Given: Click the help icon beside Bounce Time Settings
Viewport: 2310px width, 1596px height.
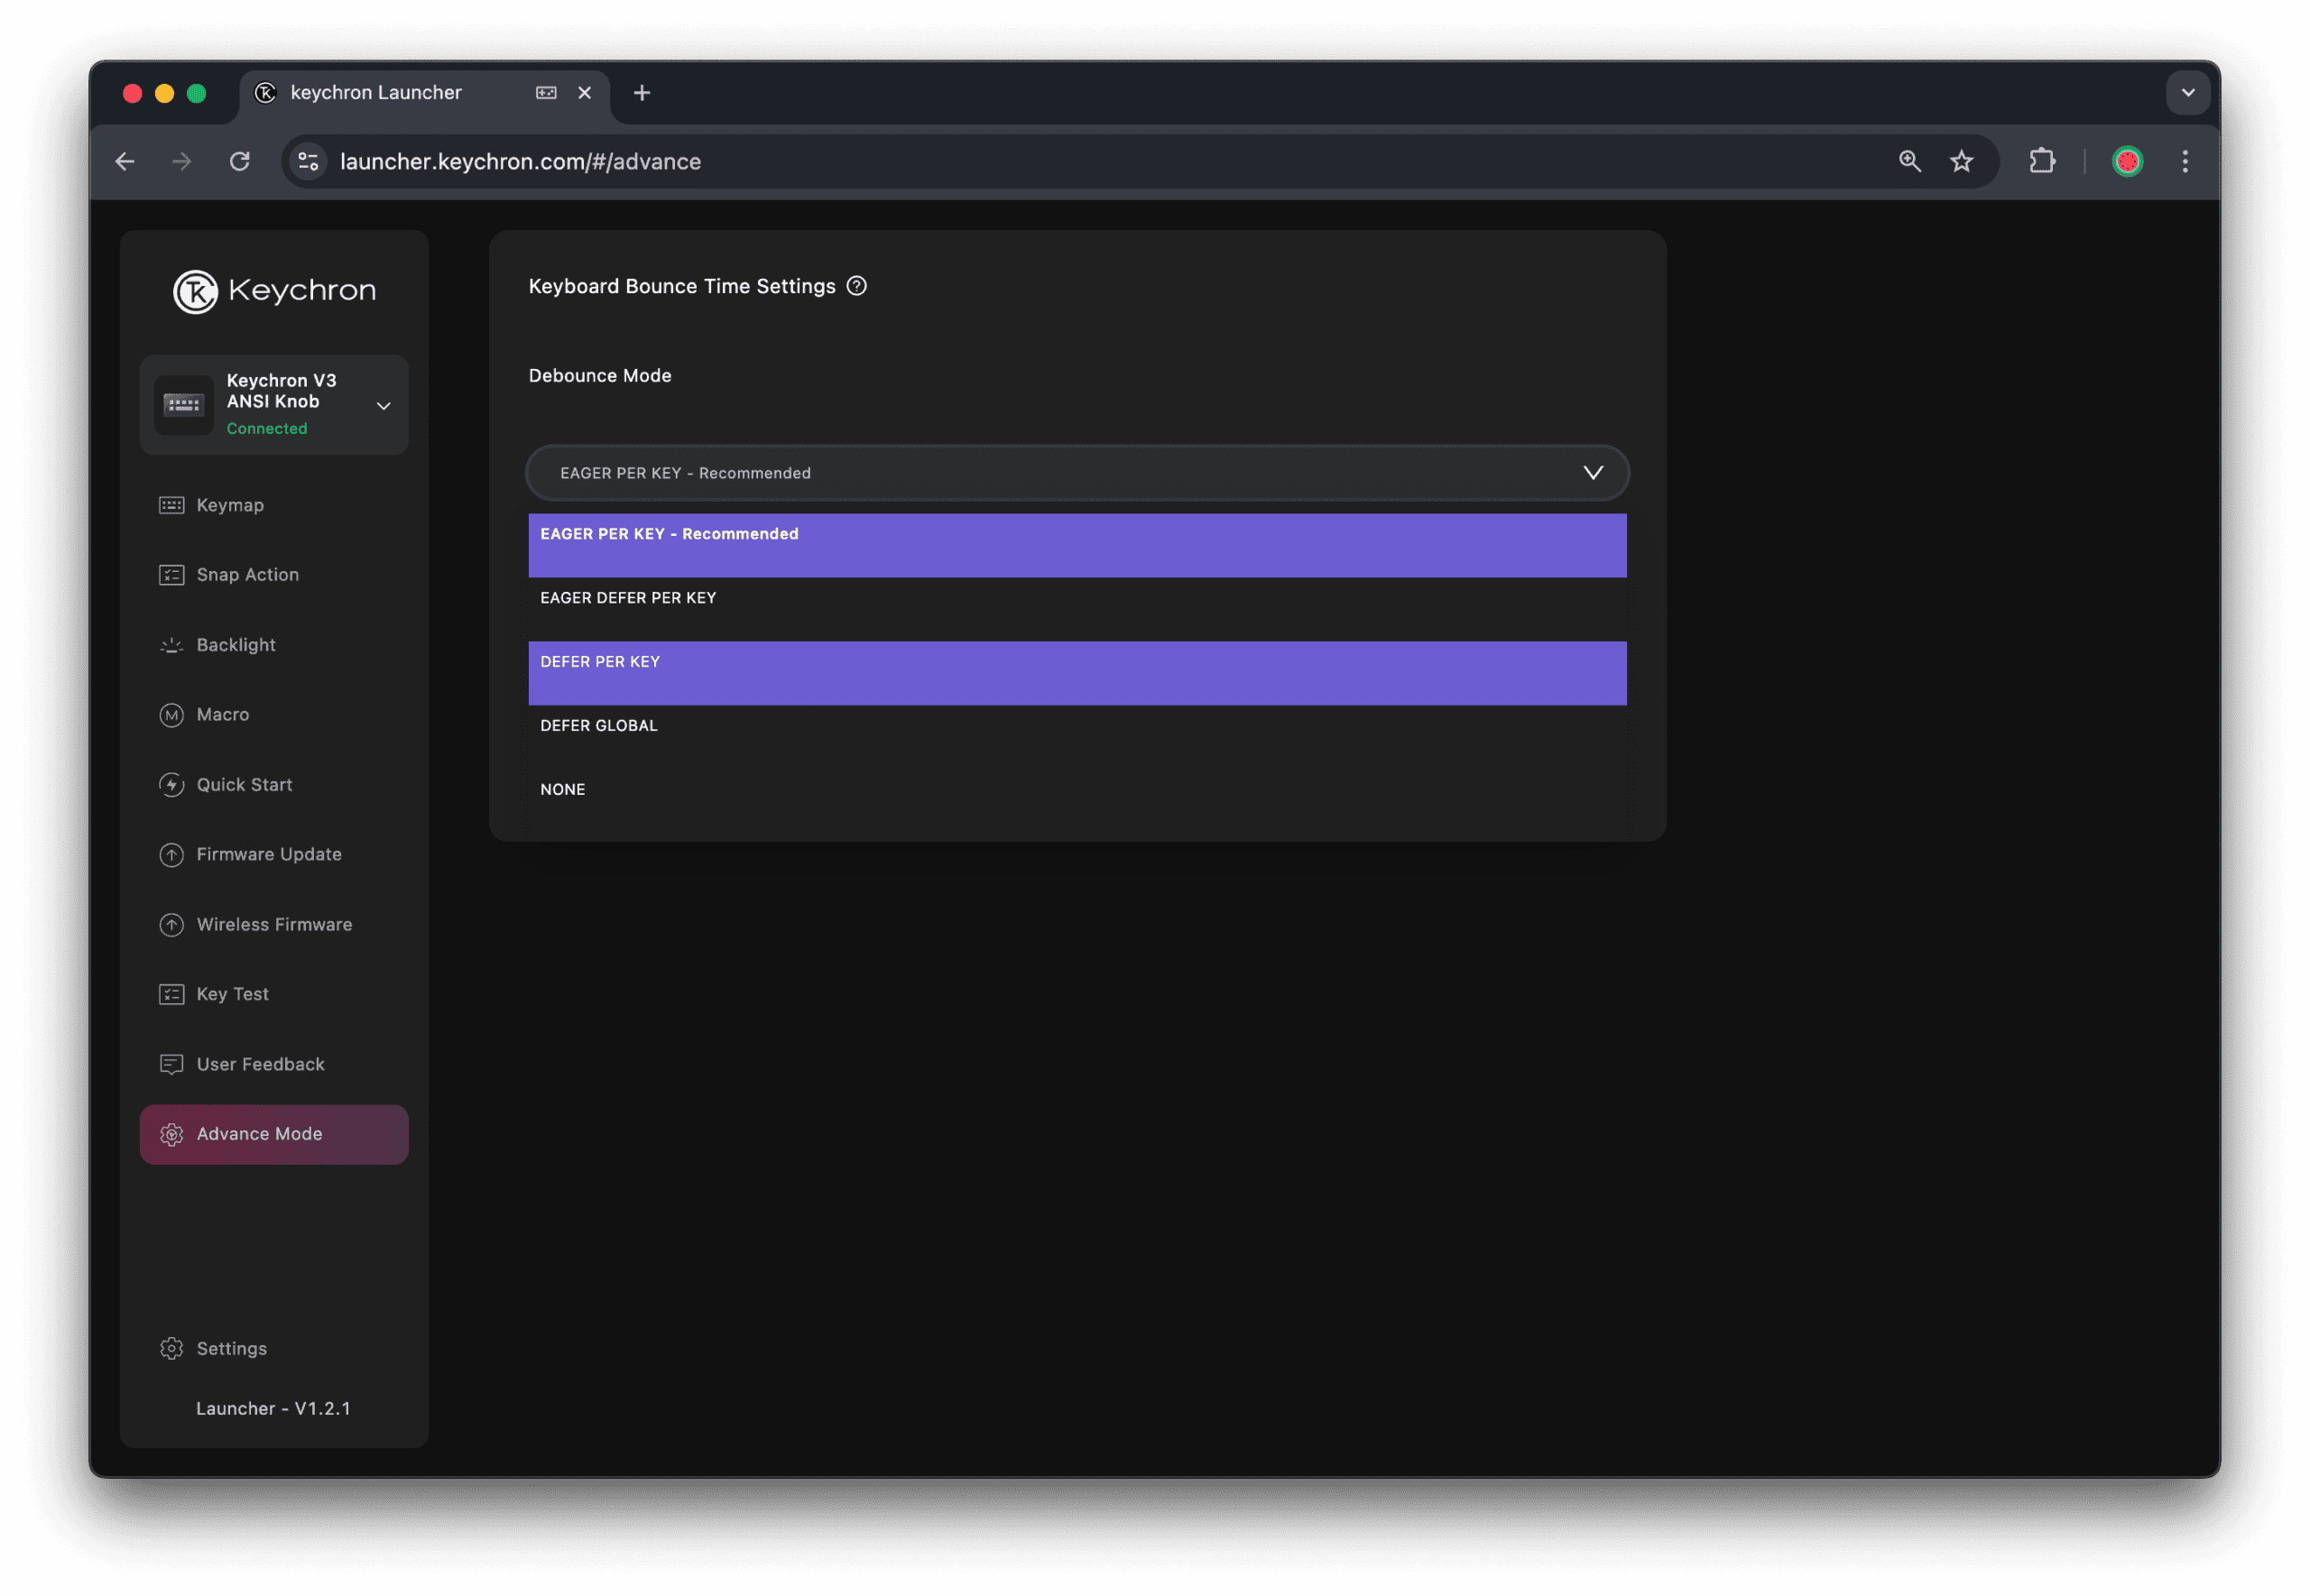Looking at the screenshot, I should (x=856, y=286).
